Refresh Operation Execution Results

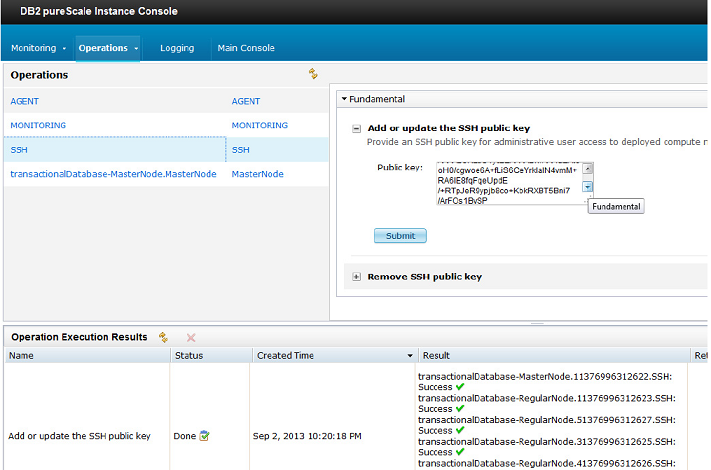(163, 338)
